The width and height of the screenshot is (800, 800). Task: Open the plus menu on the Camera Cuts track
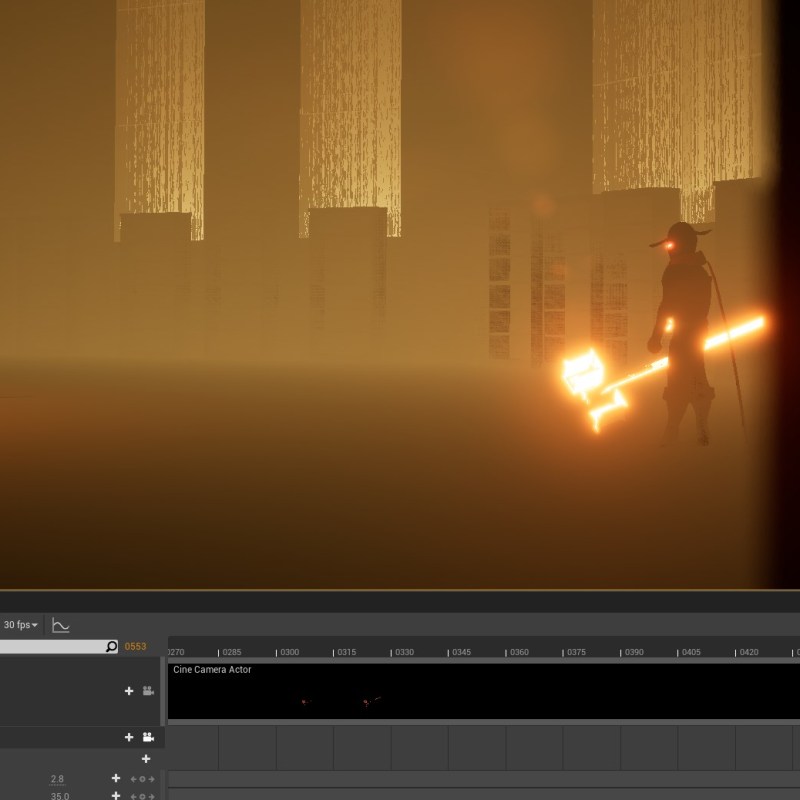pyautogui.click(x=128, y=691)
